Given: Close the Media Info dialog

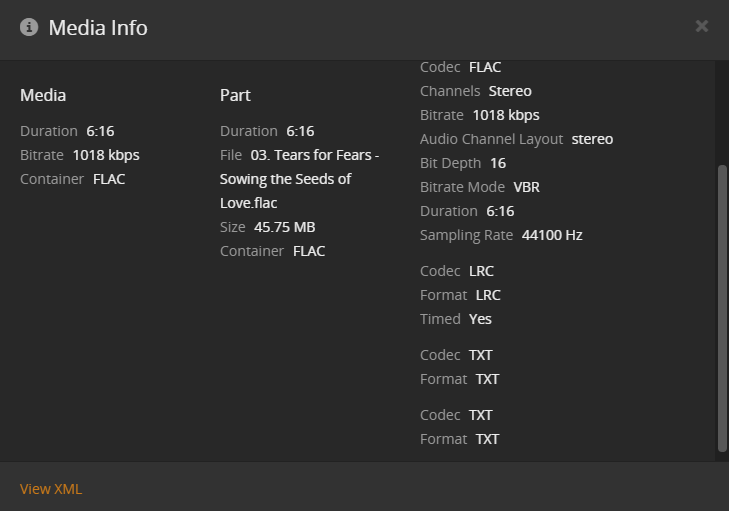Looking at the screenshot, I should [702, 26].
